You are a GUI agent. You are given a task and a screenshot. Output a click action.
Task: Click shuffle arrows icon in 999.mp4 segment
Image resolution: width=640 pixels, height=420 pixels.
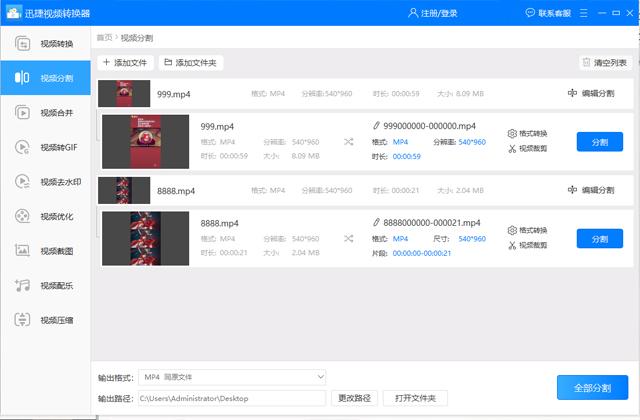point(349,142)
